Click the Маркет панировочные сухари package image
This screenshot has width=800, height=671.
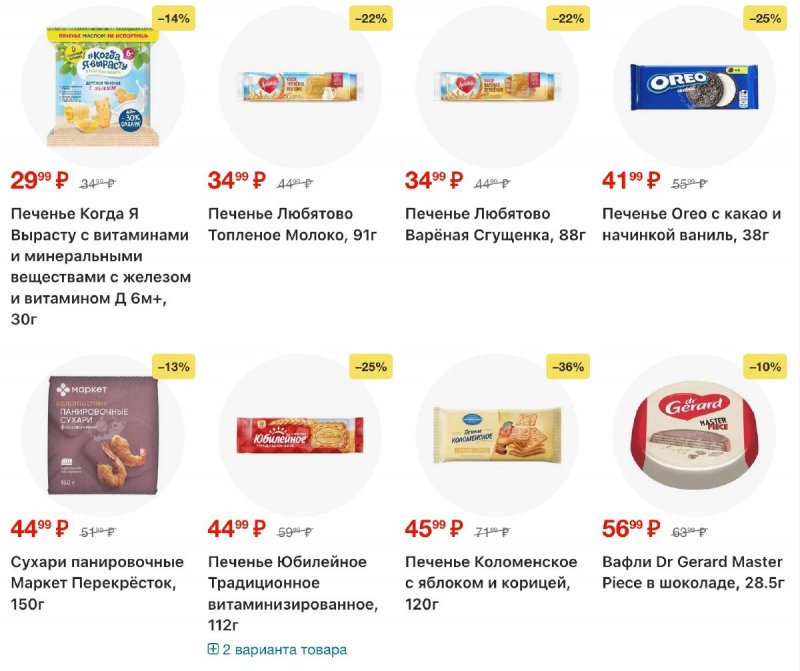101,436
